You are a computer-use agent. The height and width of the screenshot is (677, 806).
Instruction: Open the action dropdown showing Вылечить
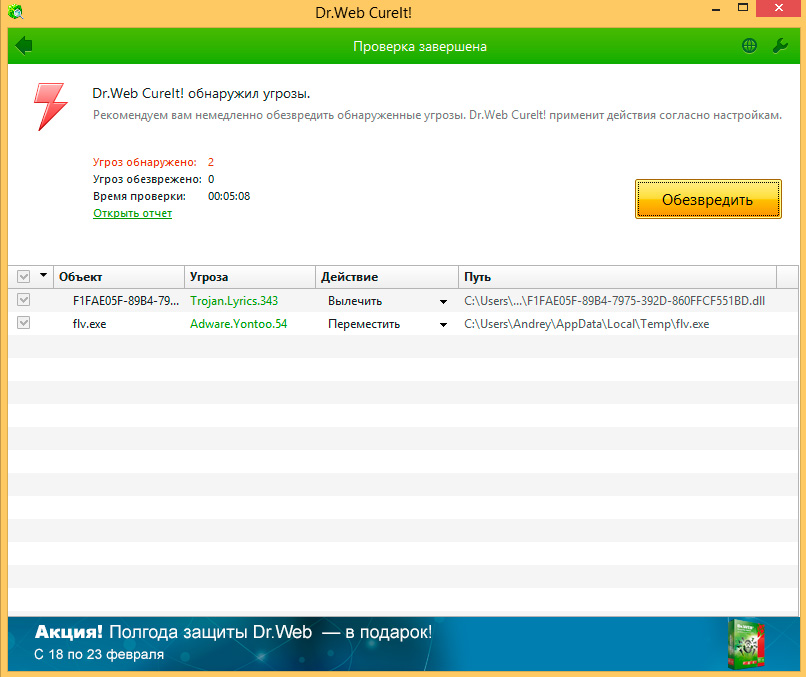coord(442,301)
